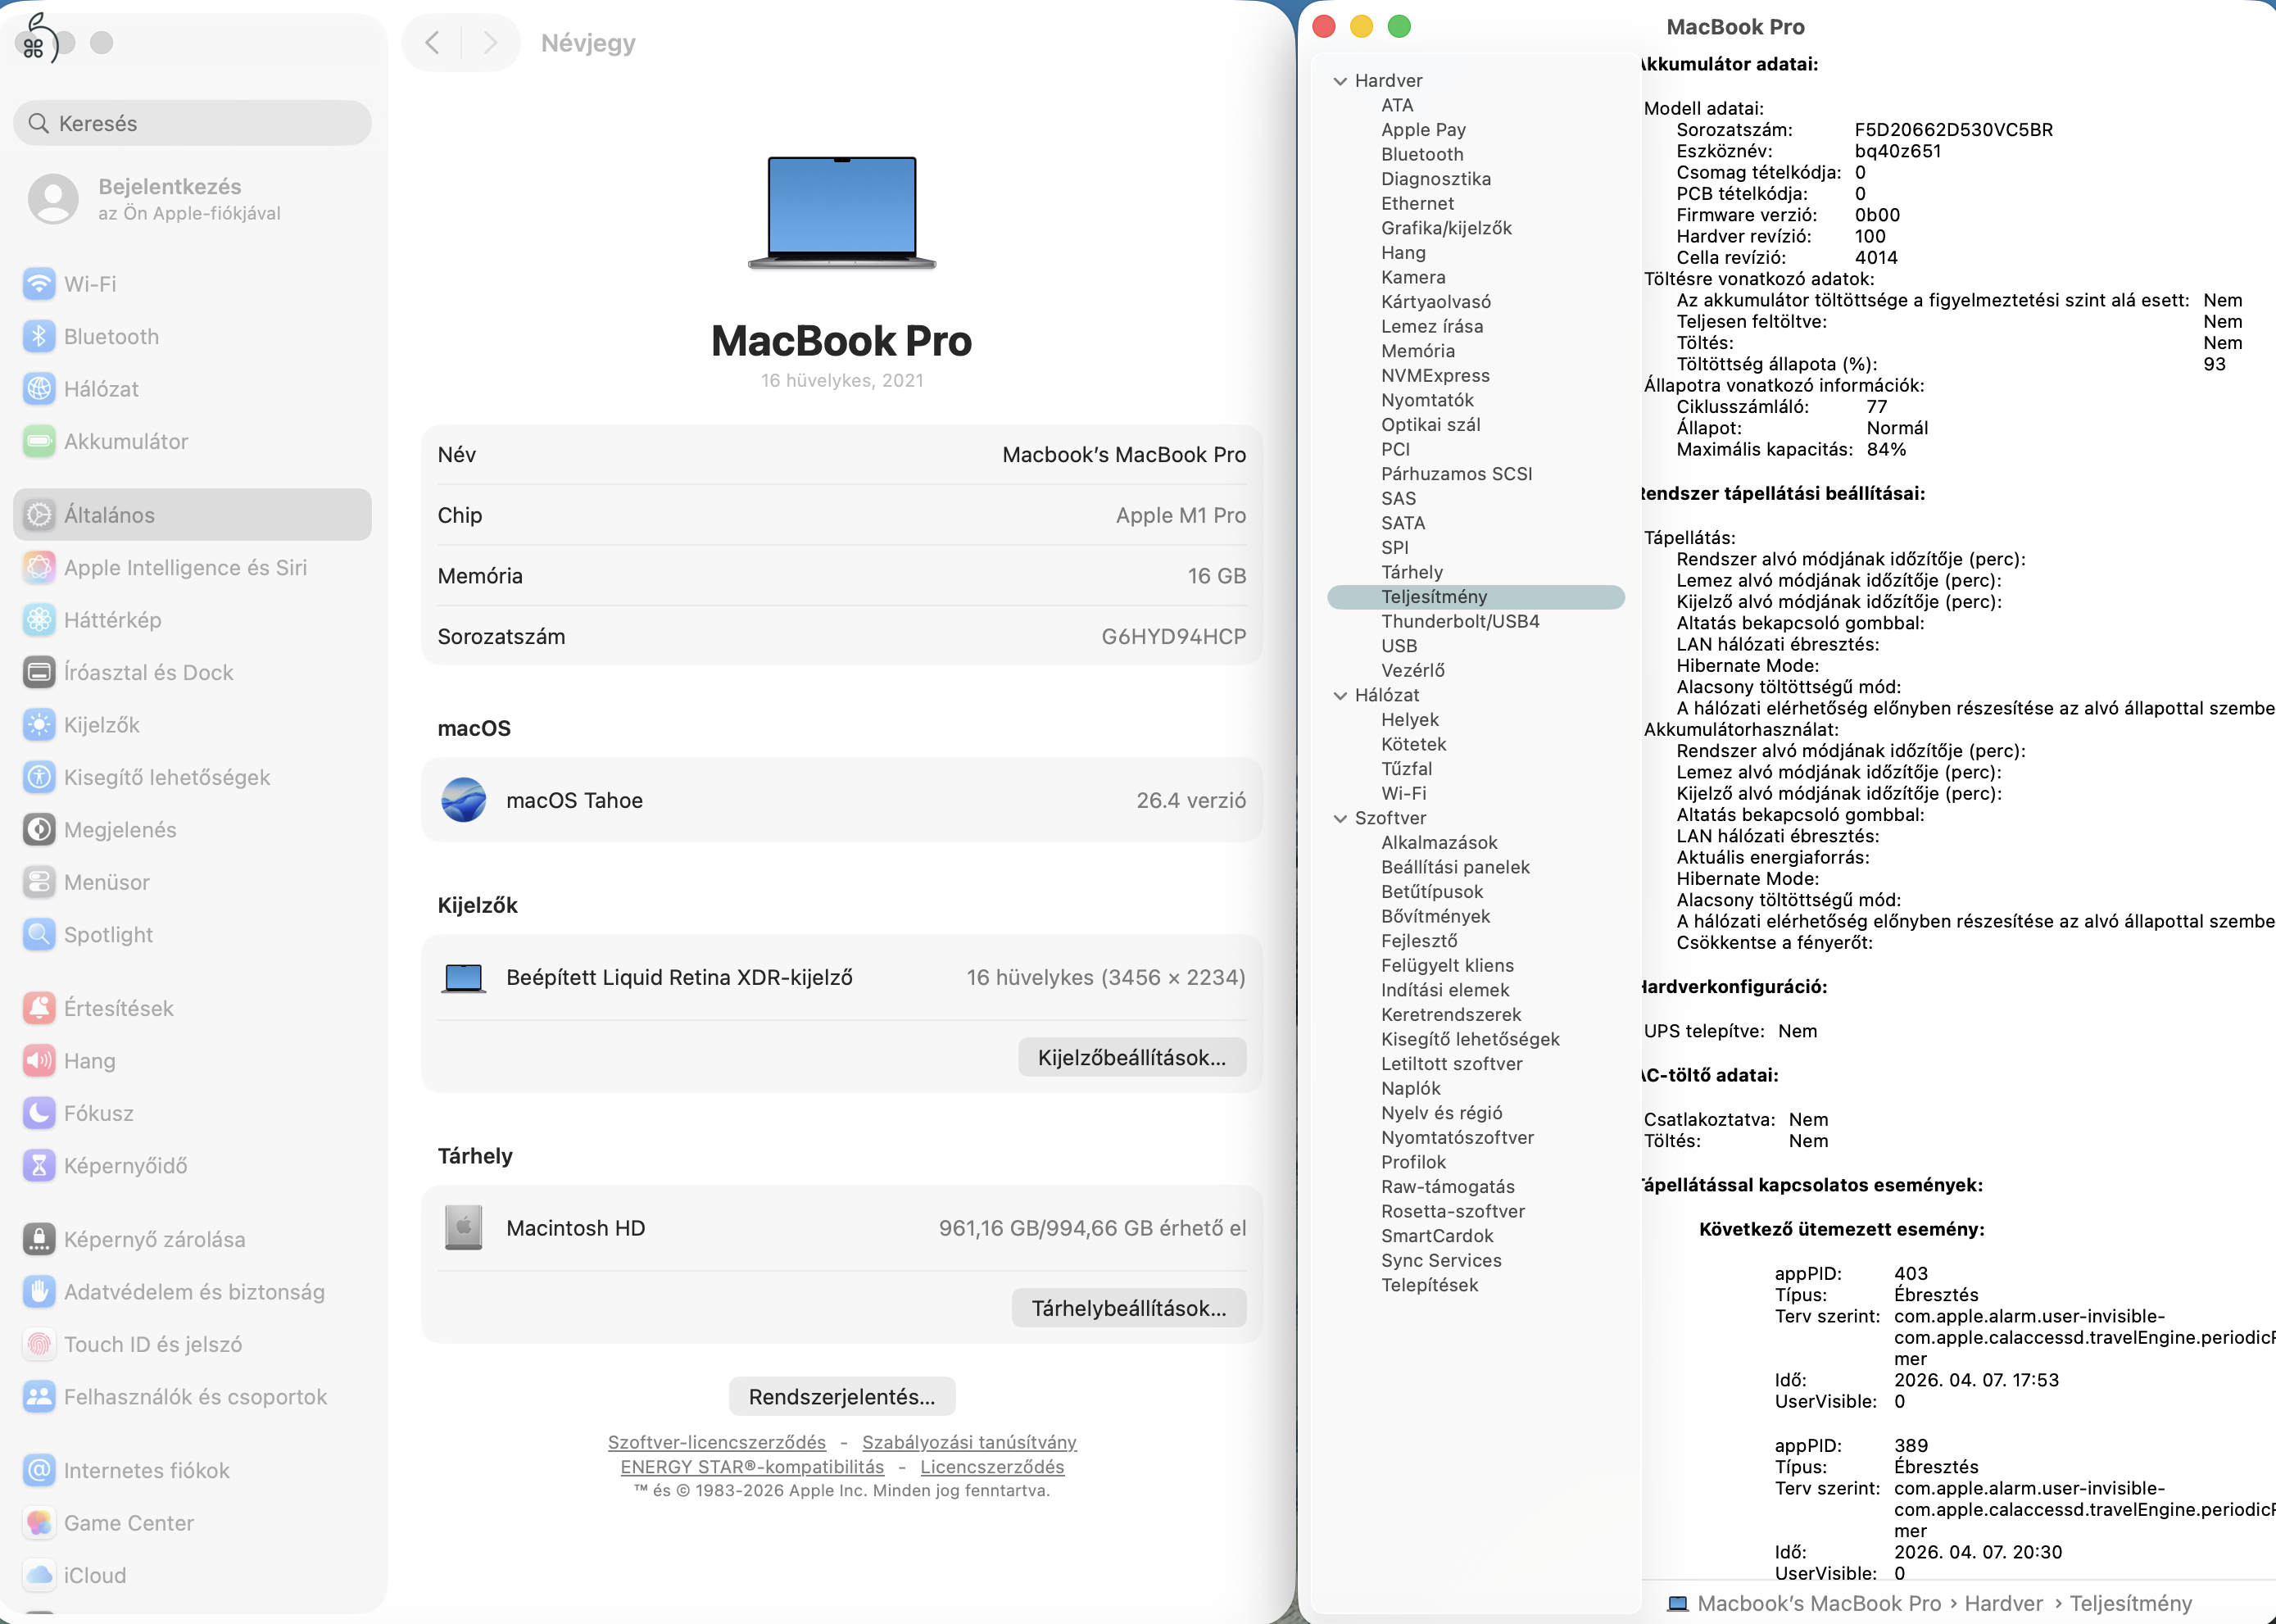
Task: Open the Fókusz settings pane
Action: point(100,1113)
